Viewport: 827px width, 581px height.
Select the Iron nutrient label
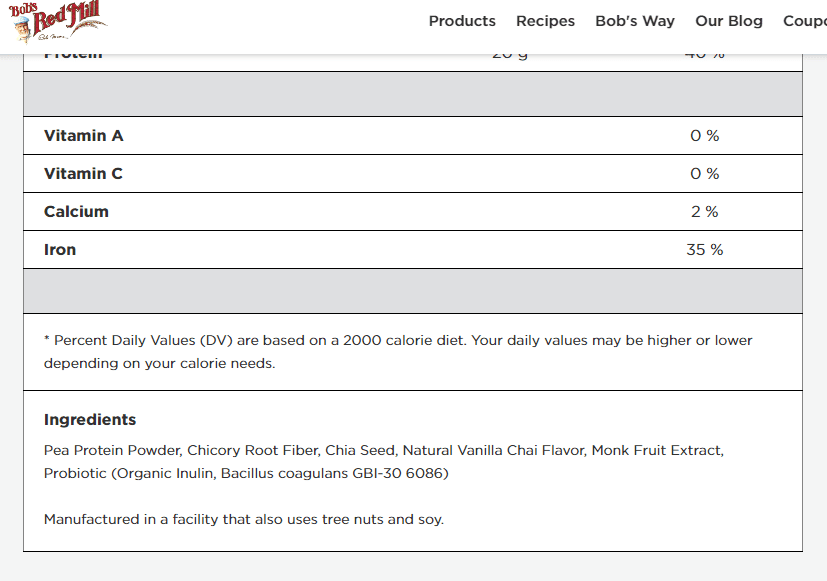pos(60,250)
